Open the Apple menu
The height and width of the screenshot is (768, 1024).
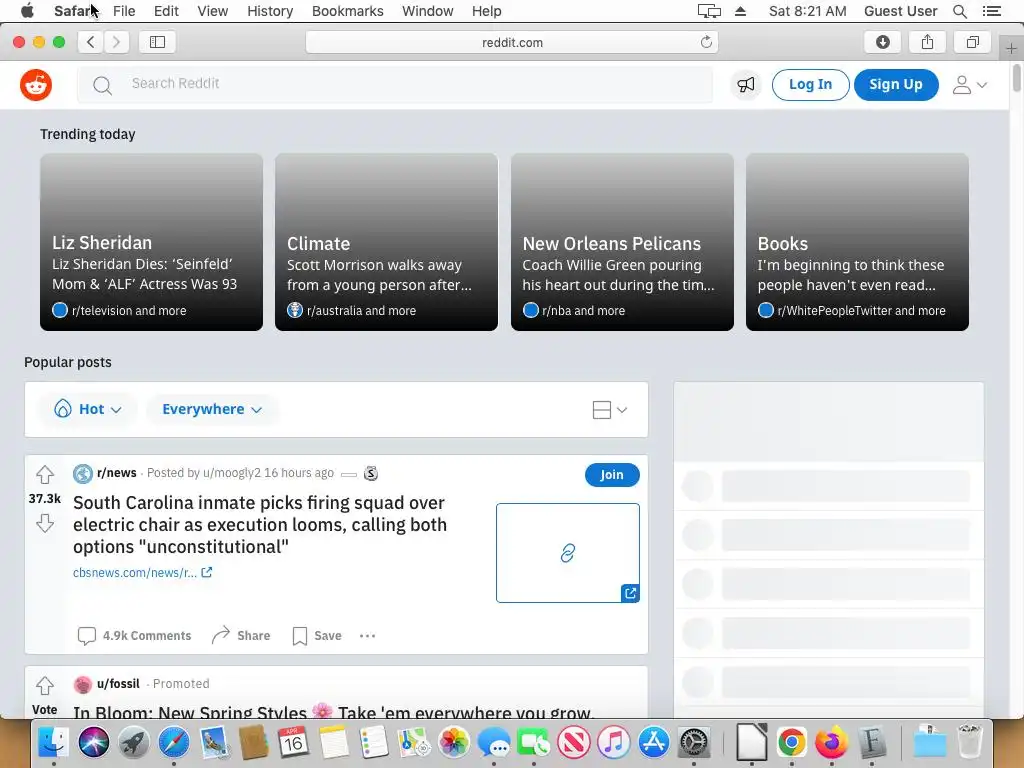pos(27,11)
